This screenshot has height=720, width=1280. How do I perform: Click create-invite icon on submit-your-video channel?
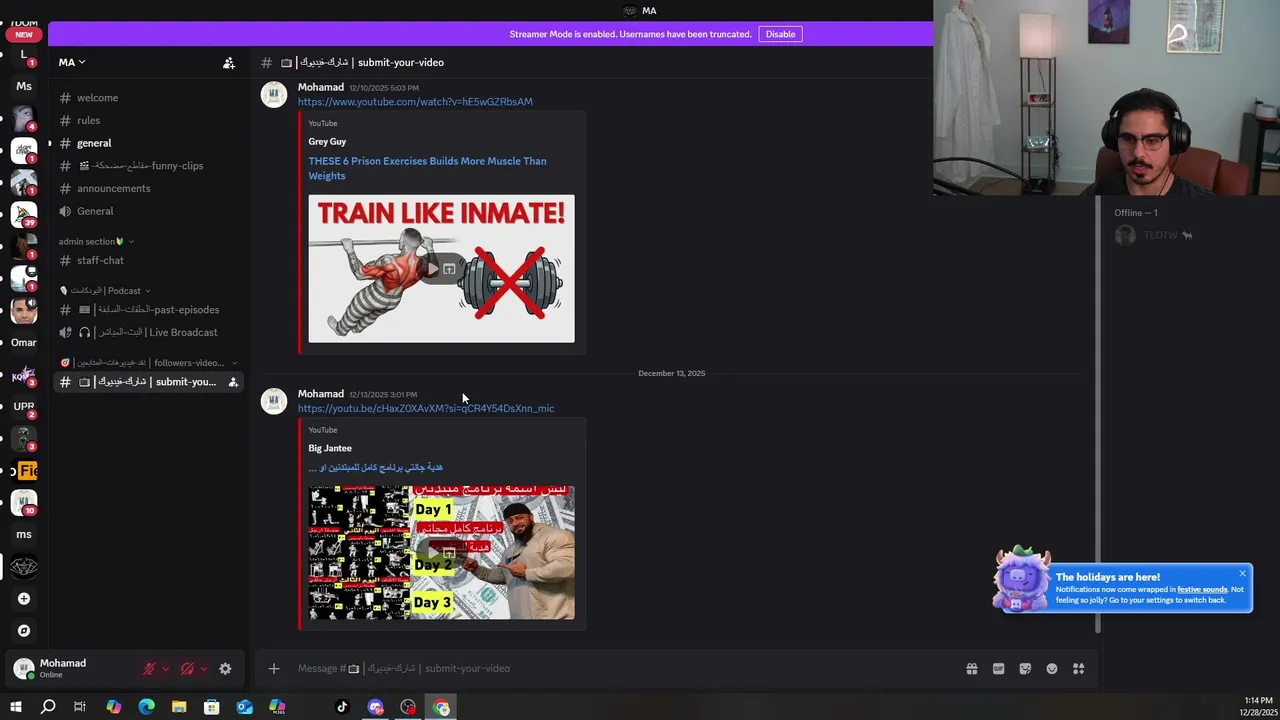pyautogui.click(x=233, y=382)
